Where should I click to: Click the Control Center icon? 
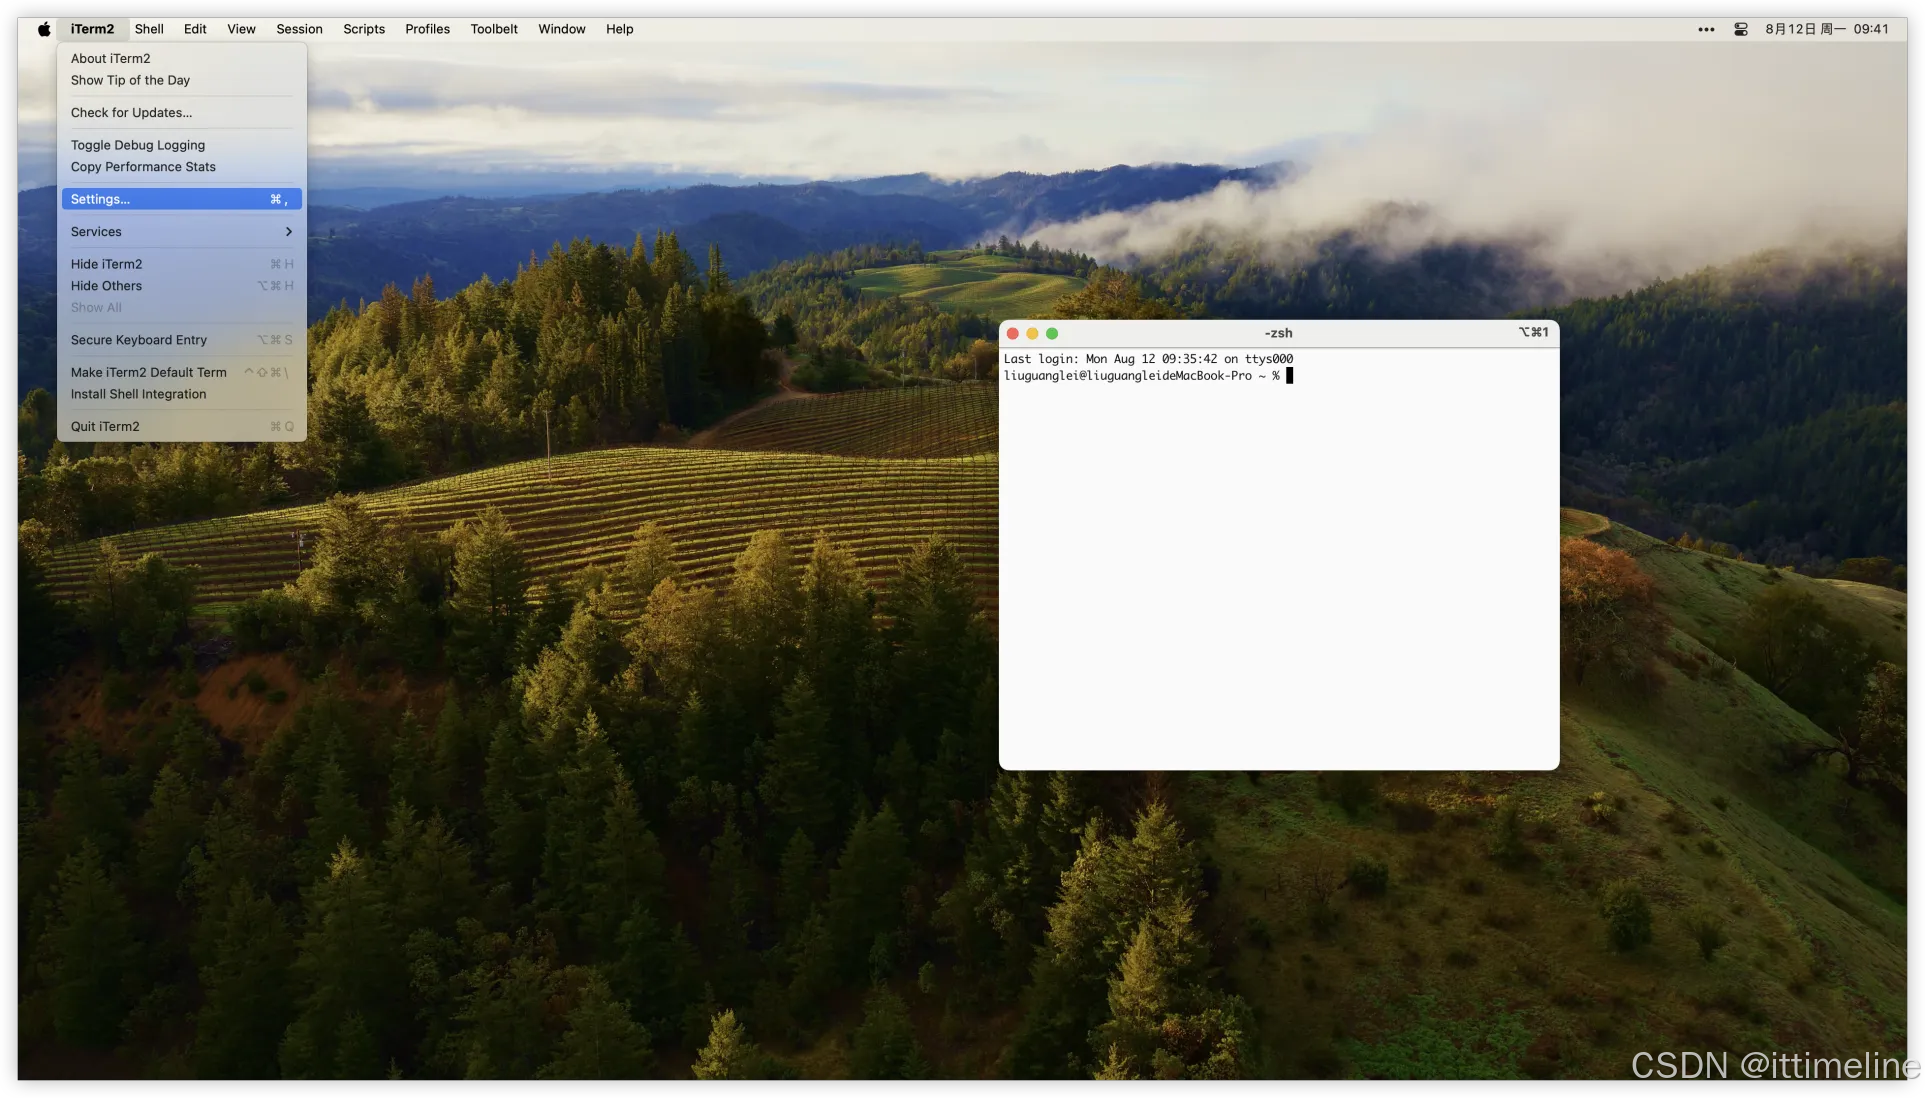point(1741,29)
